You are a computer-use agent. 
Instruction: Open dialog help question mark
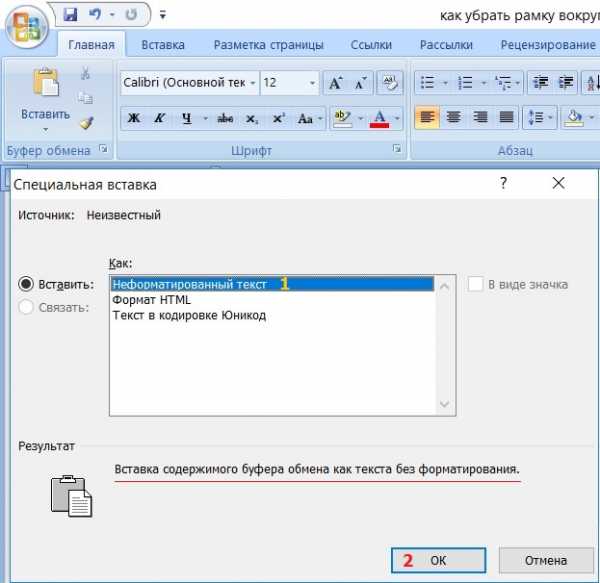pyautogui.click(x=504, y=183)
